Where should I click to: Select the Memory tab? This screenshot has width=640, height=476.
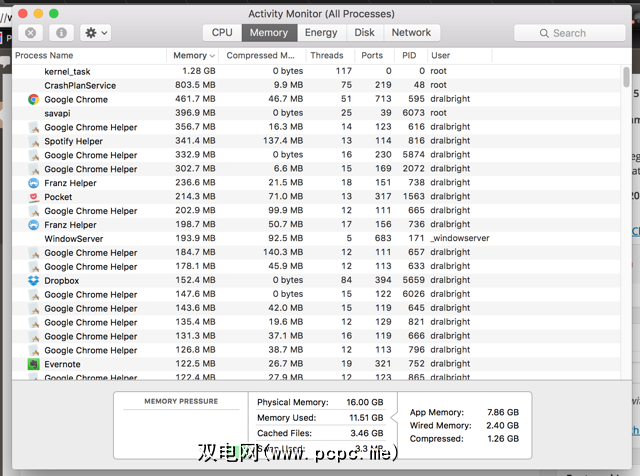pyautogui.click(x=269, y=33)
